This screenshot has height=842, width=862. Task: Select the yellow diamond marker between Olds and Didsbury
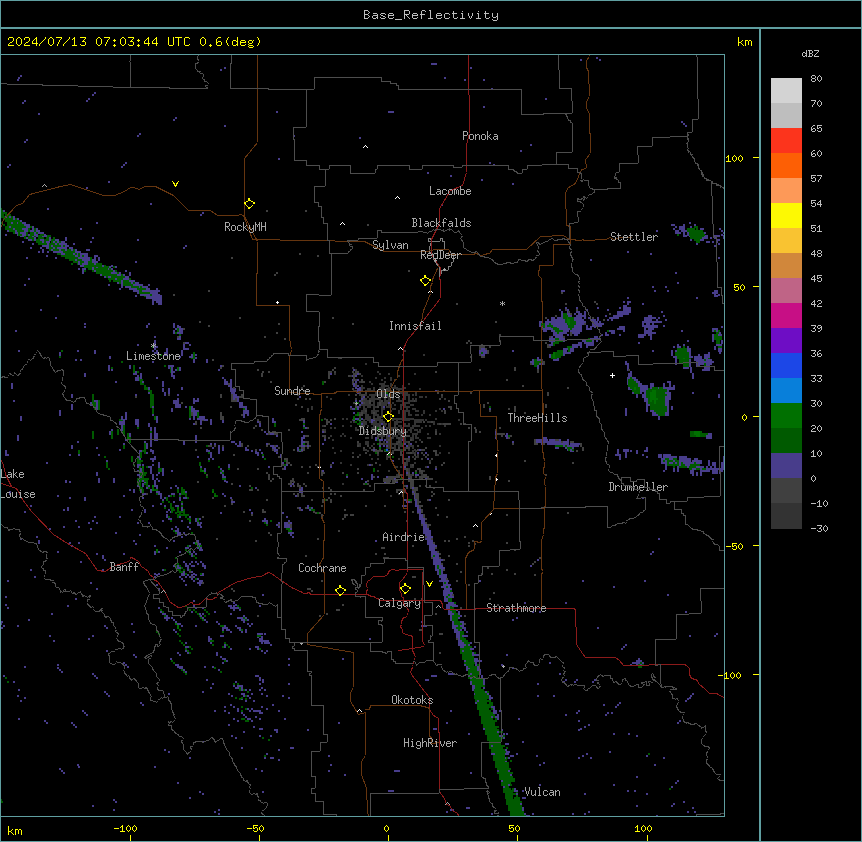click(388, 417)
